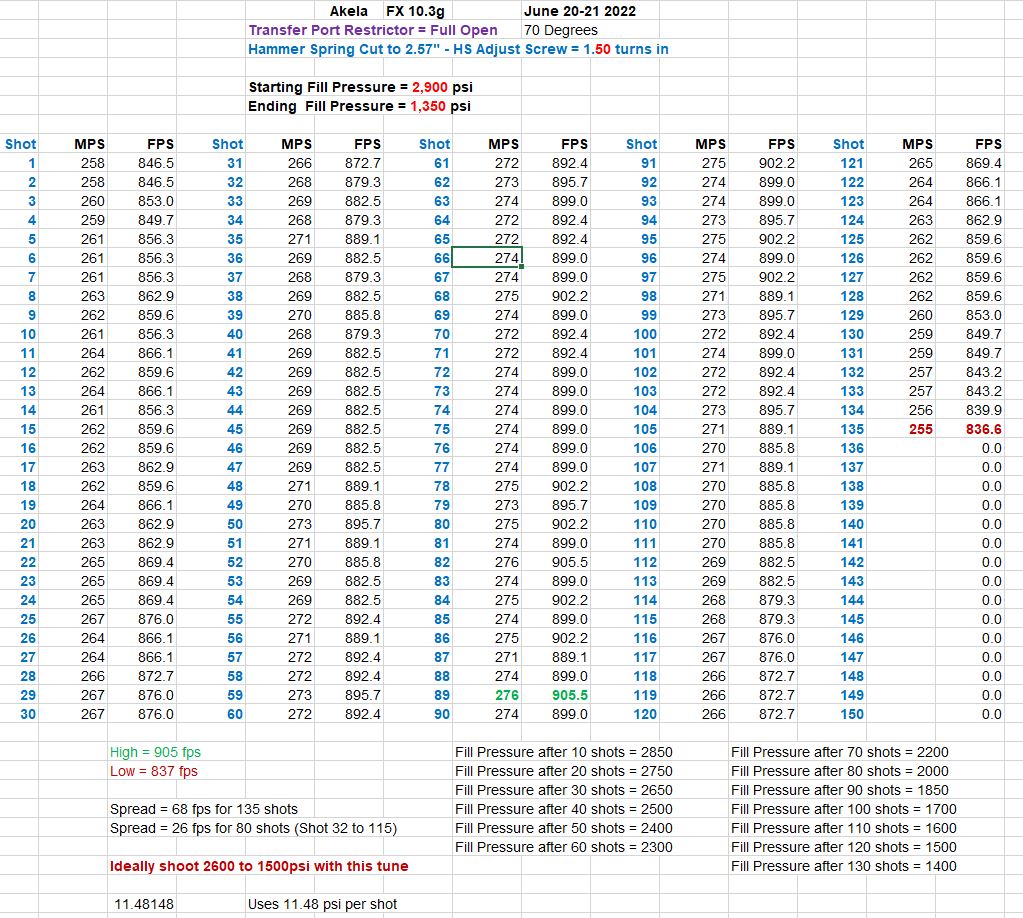Click shot number 75 cell
Image resolution: width=1023 pixels, height=918 pixels.
pos(442,429)
